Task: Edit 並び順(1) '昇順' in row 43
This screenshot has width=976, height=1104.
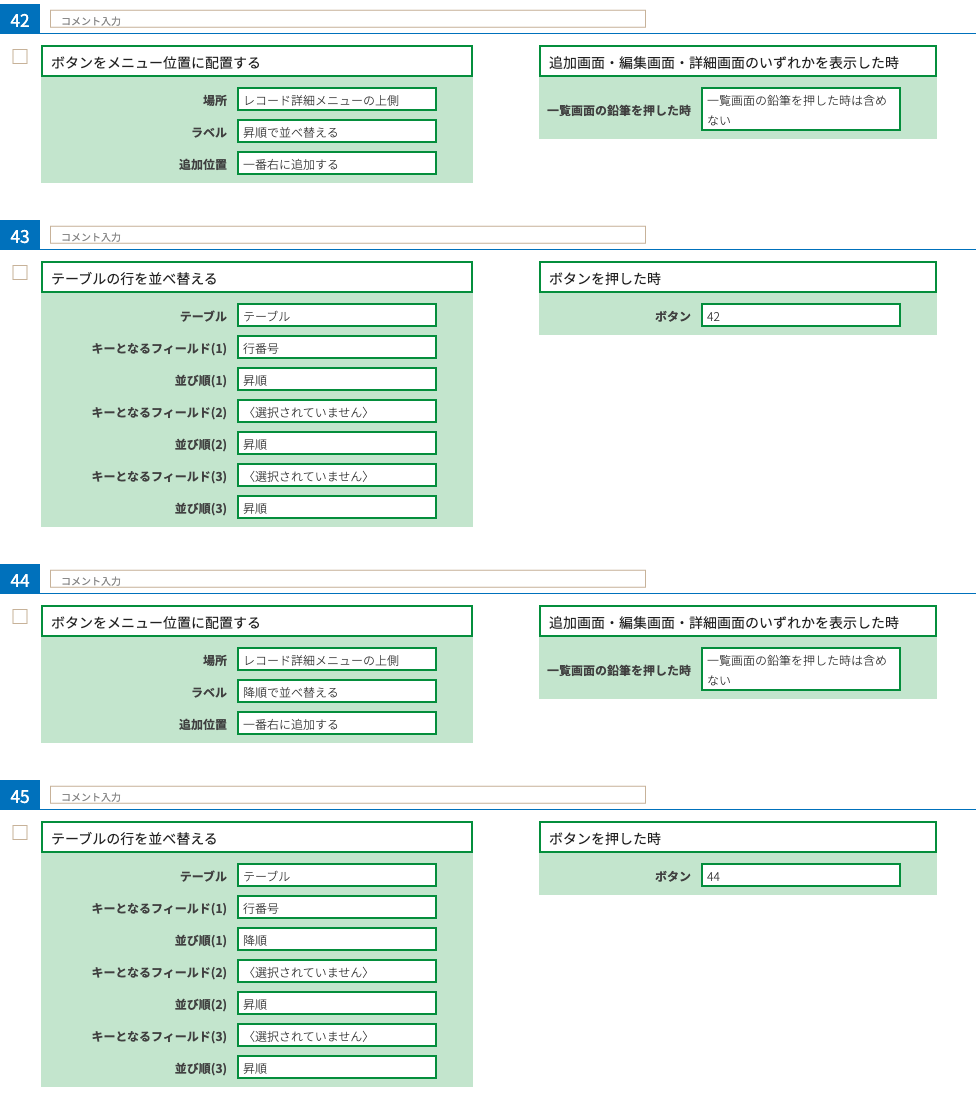Action: click(337, 380)
